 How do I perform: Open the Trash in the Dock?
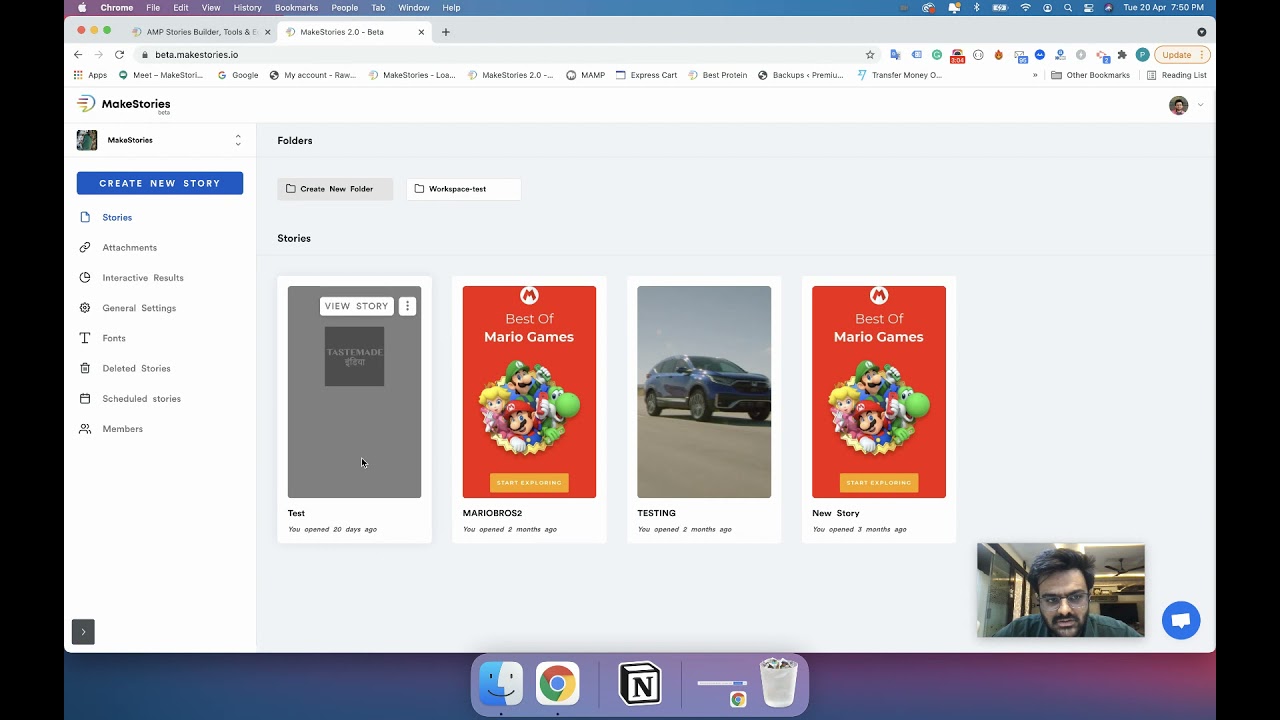(779, 683)
